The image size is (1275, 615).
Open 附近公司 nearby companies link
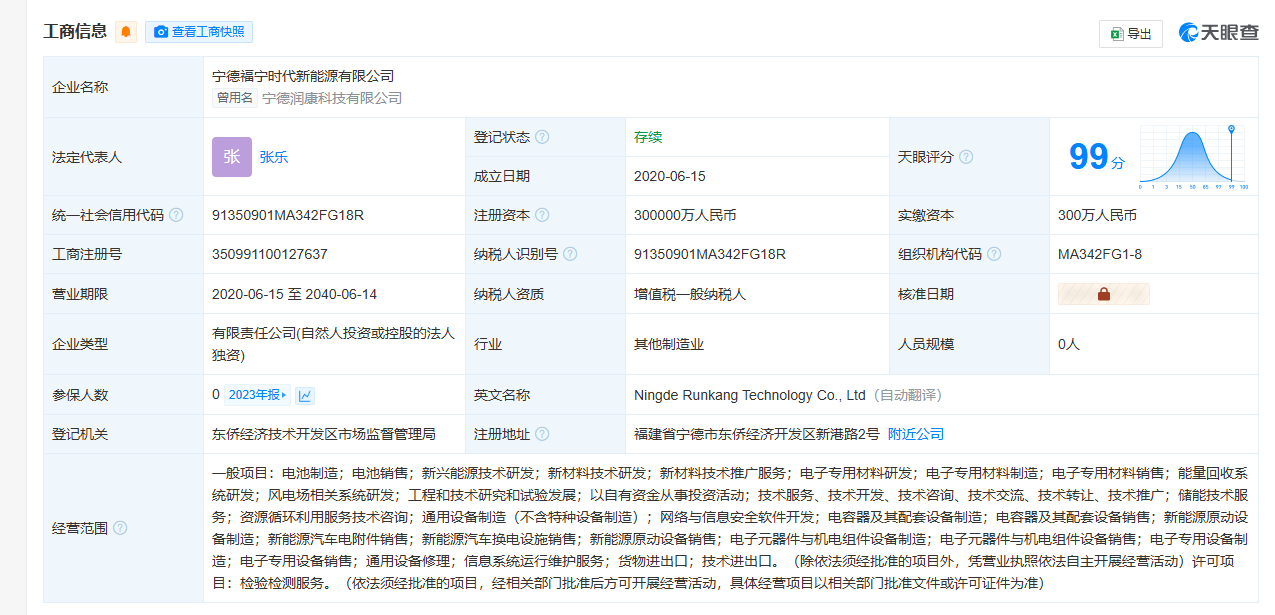point(915,434)
